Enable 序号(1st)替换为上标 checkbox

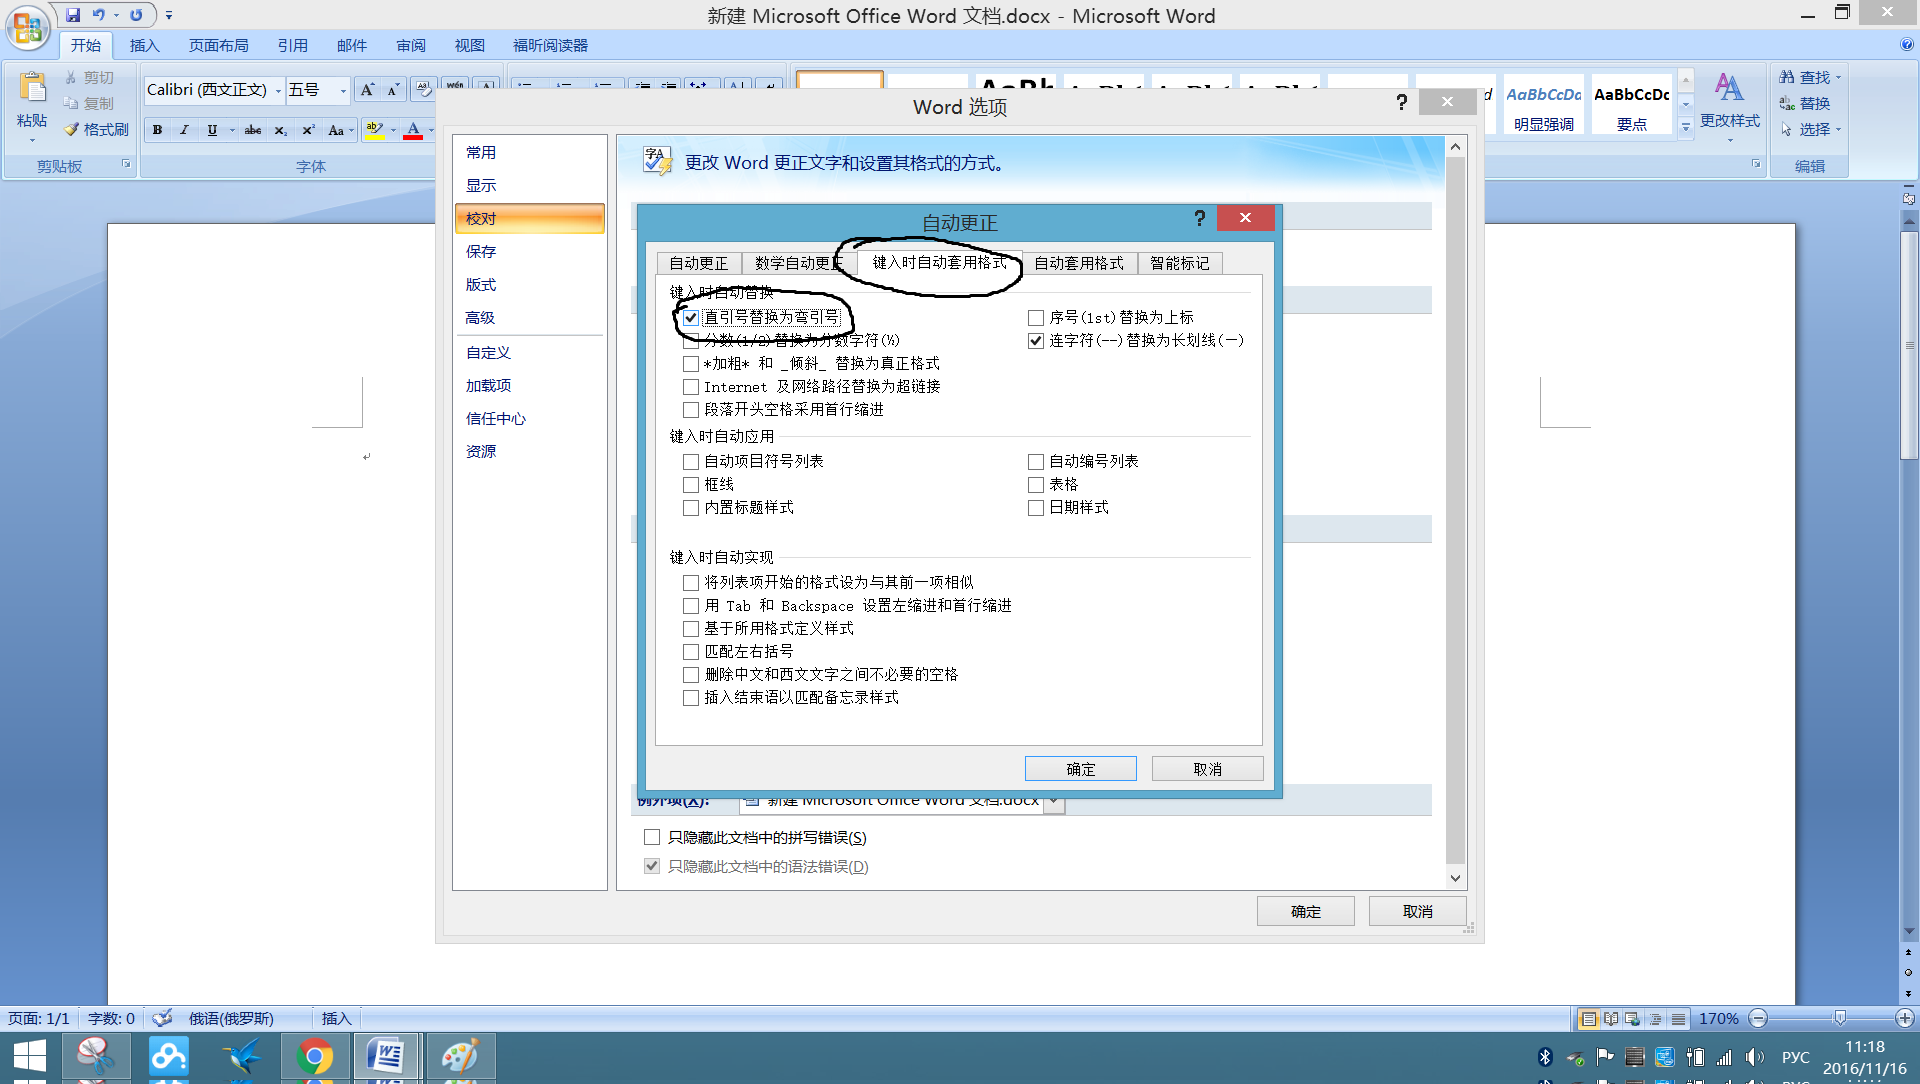[1036, 318]
